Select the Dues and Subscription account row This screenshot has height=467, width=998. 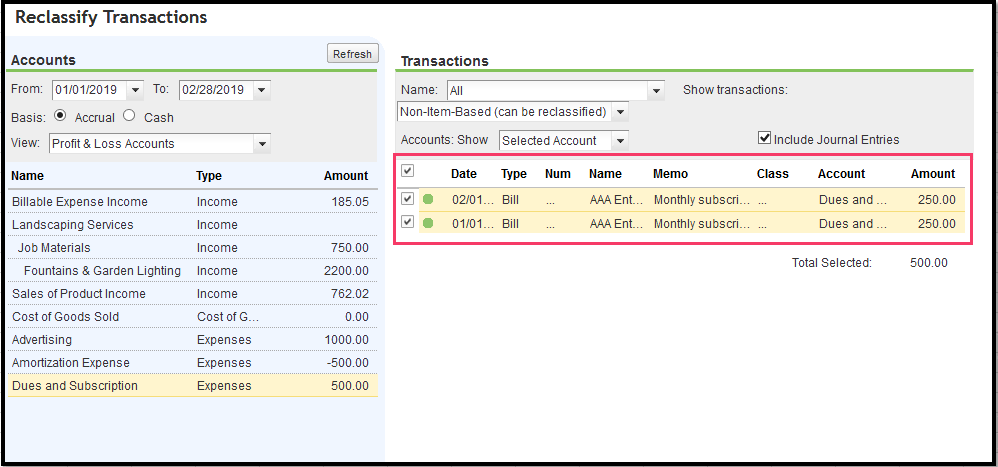[x=75, y=386]
